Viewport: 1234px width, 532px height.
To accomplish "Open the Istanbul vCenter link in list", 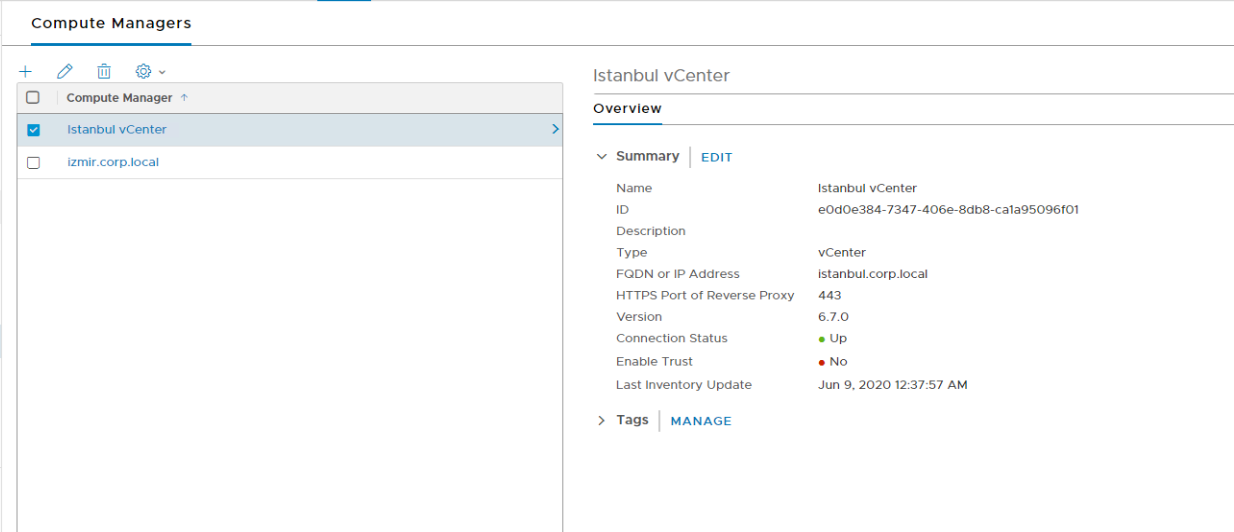I will [x=117, y=130].
